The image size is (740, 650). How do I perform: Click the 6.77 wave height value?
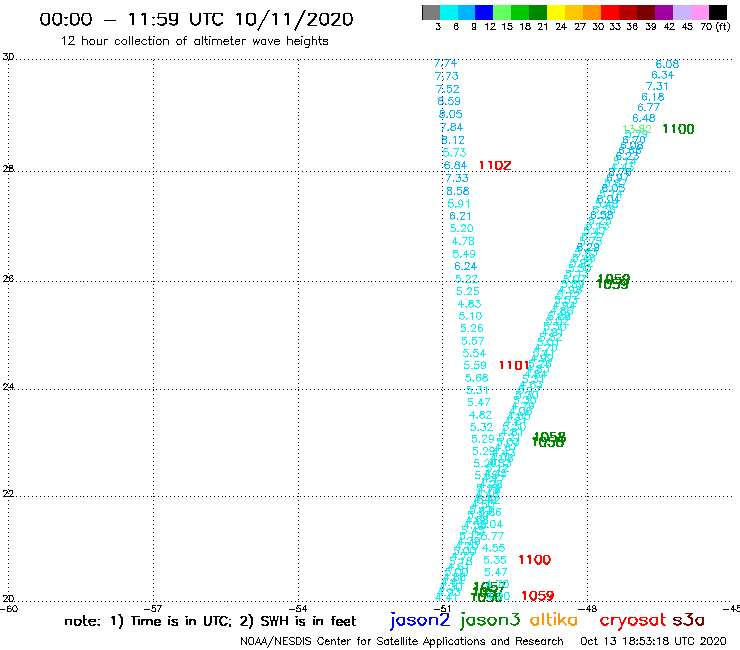[x=648, y=108]
